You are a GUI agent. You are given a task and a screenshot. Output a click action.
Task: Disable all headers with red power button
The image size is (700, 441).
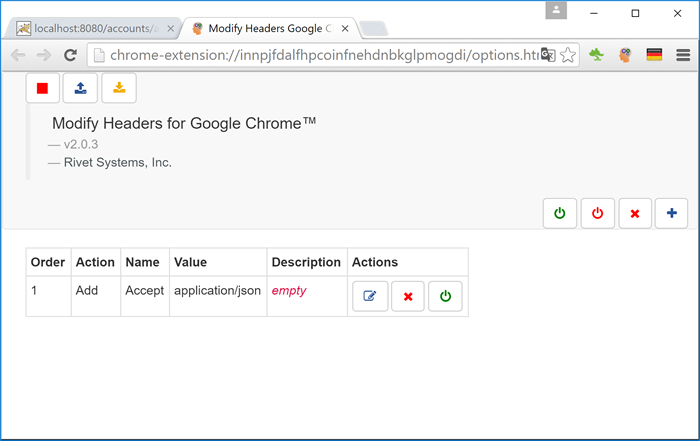(x=598, y=213)
